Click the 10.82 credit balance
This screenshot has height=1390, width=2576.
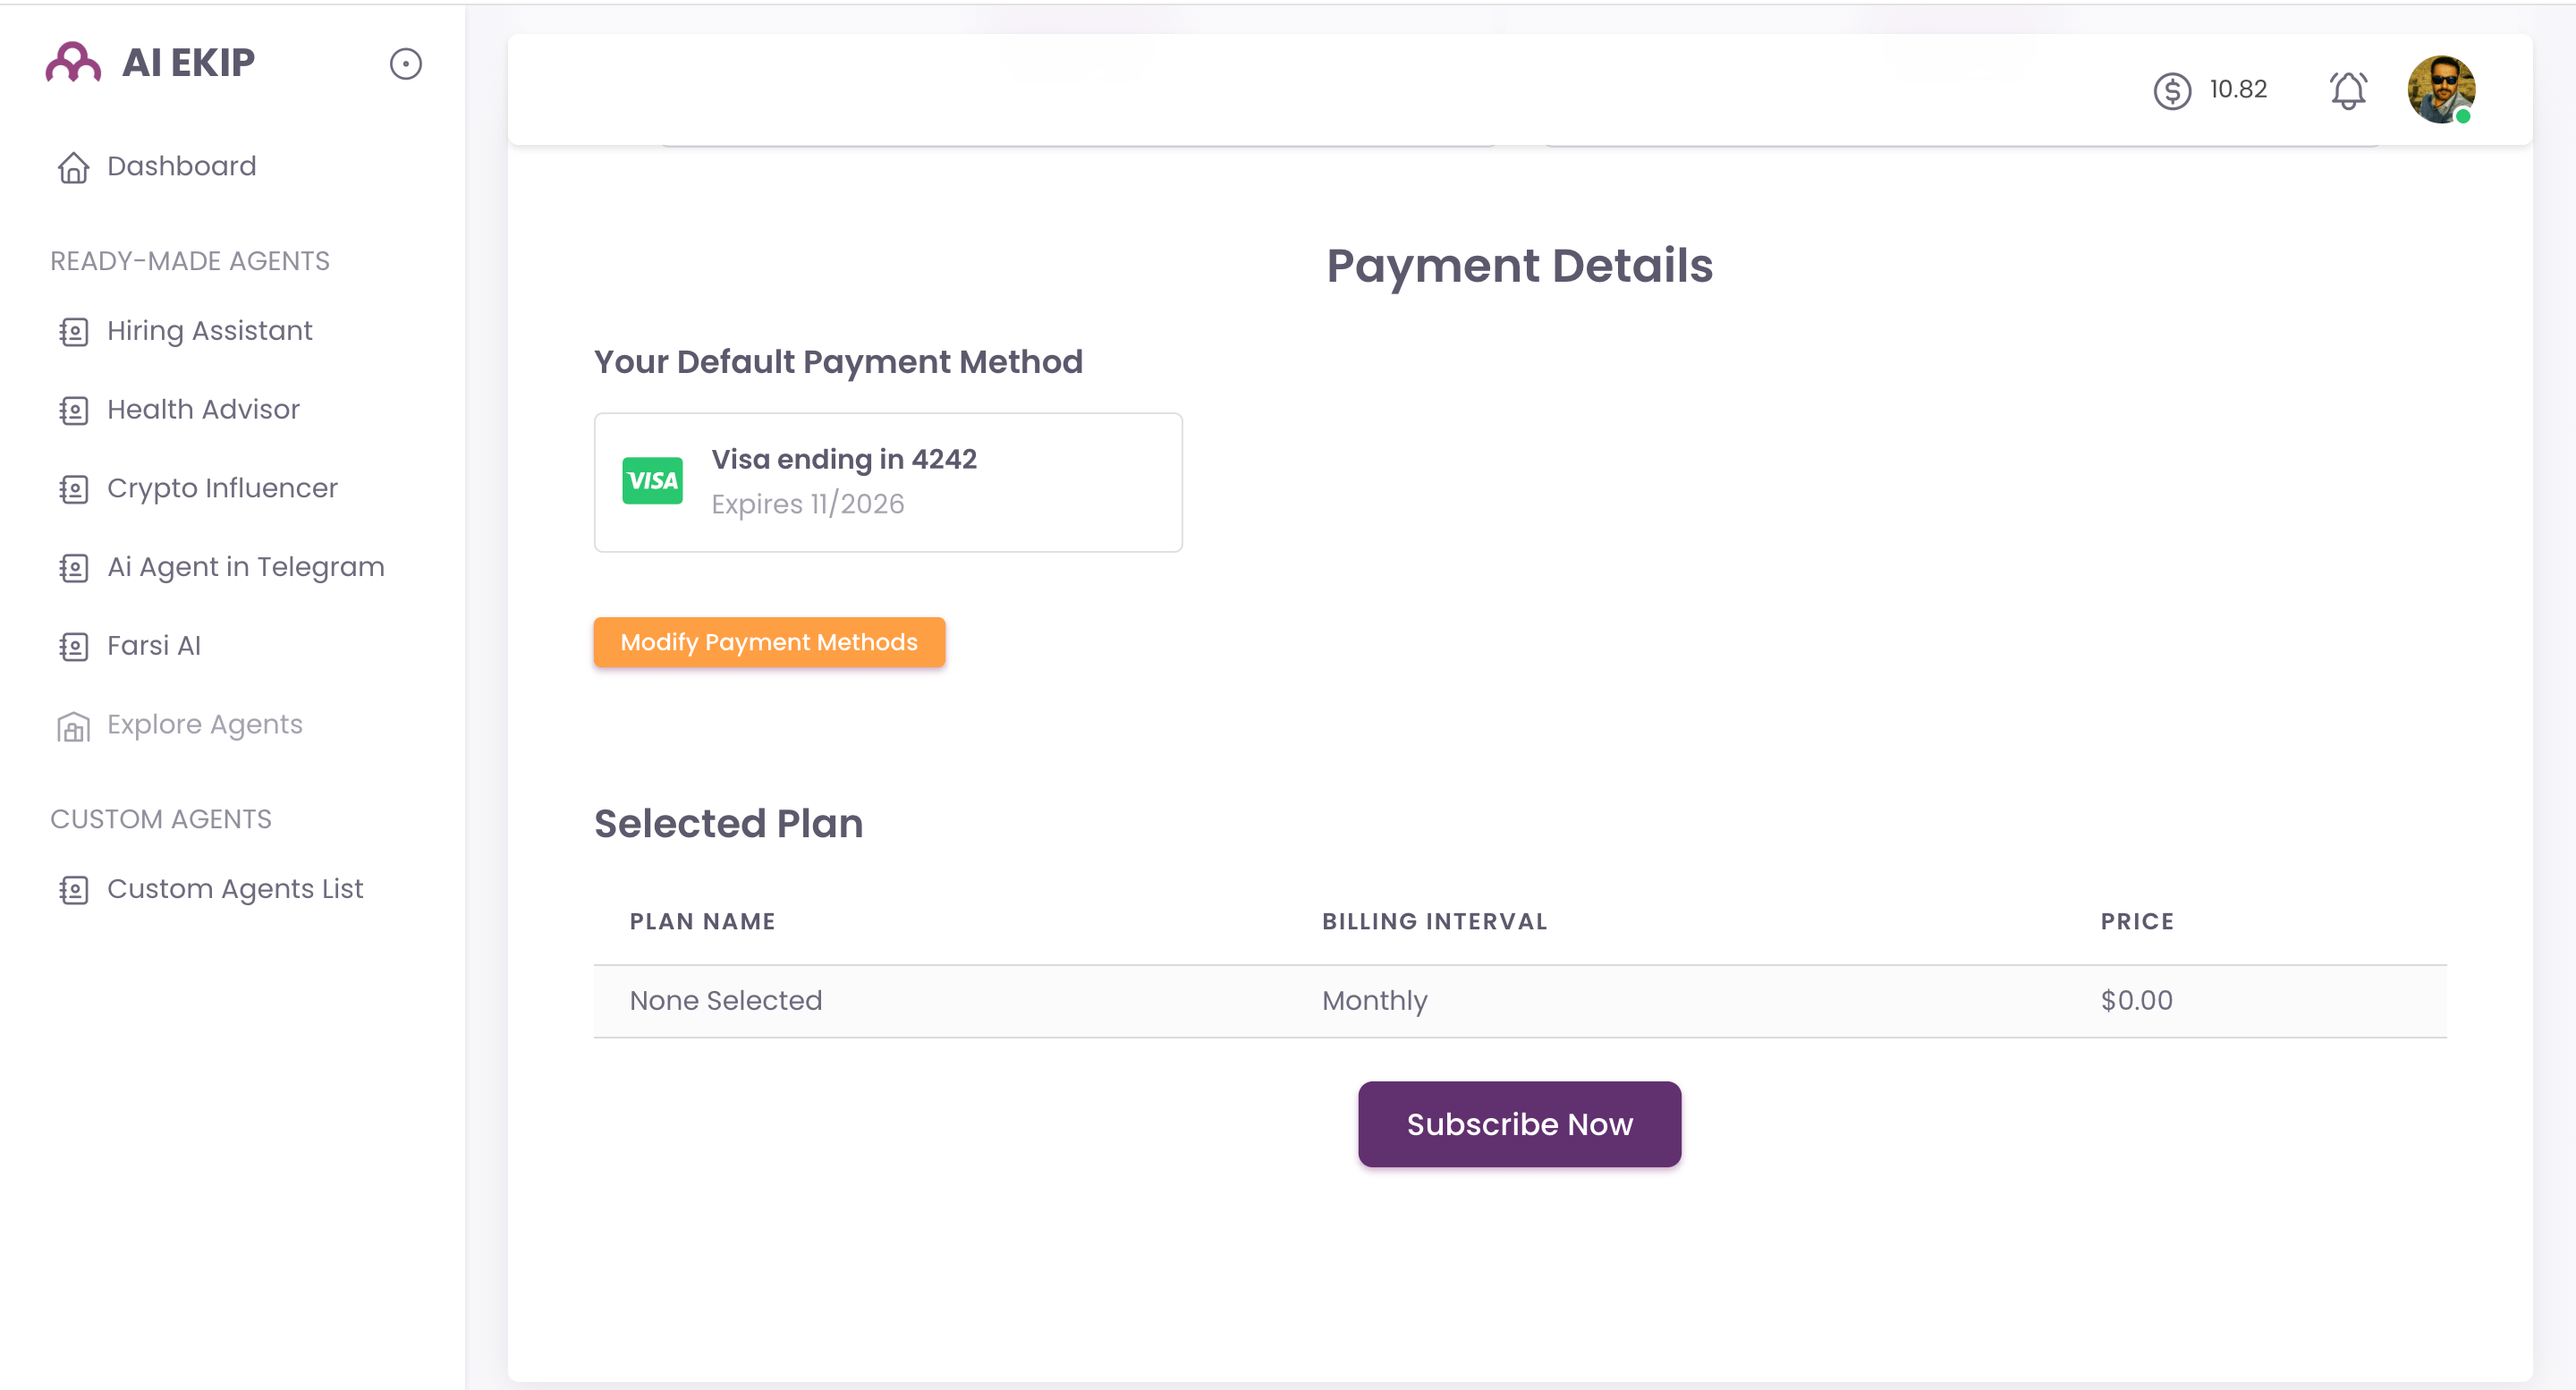(2238, 90)
